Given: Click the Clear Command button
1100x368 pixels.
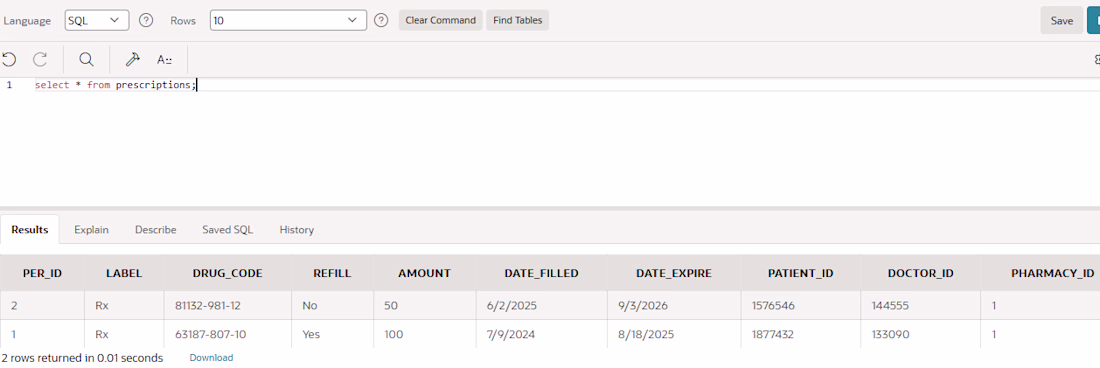Looking at the screenshot, I should pyautogui.click(x=441, y=20).
